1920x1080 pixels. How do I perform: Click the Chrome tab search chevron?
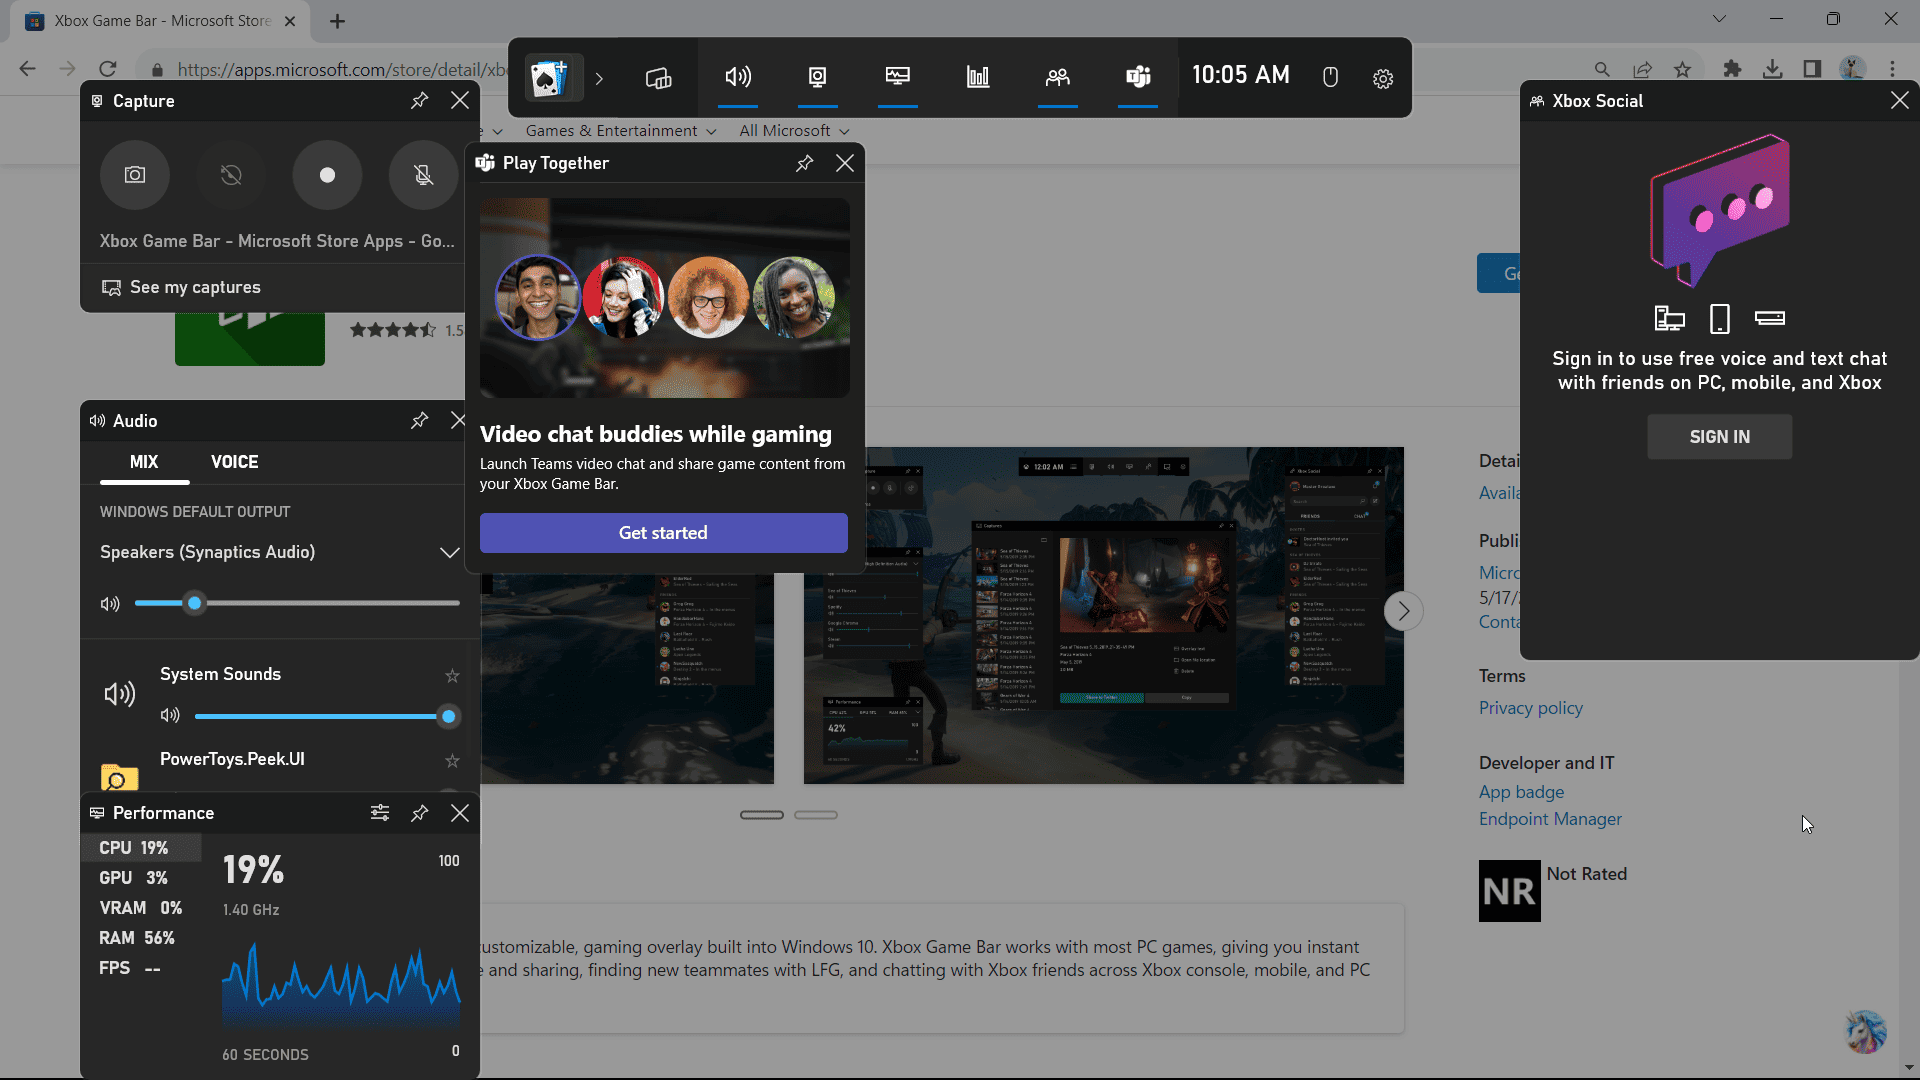coord(1719,19)
